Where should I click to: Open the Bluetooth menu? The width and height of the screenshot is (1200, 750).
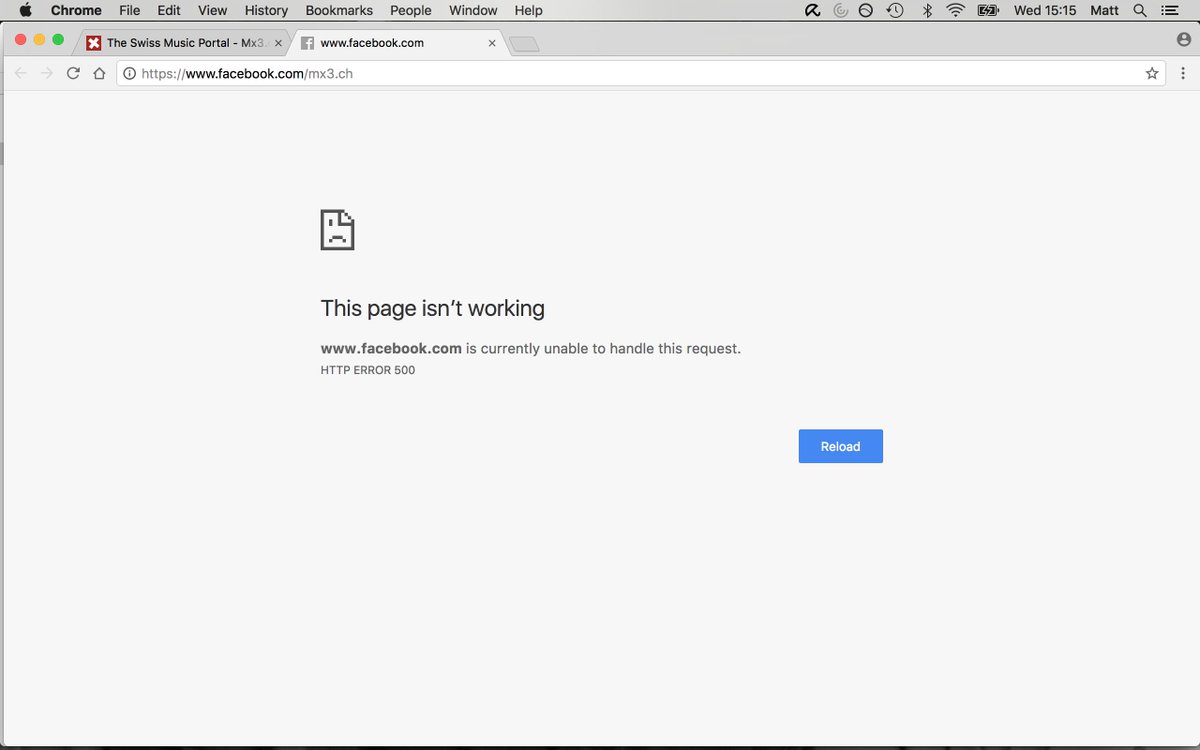click(x=927, y=10)
